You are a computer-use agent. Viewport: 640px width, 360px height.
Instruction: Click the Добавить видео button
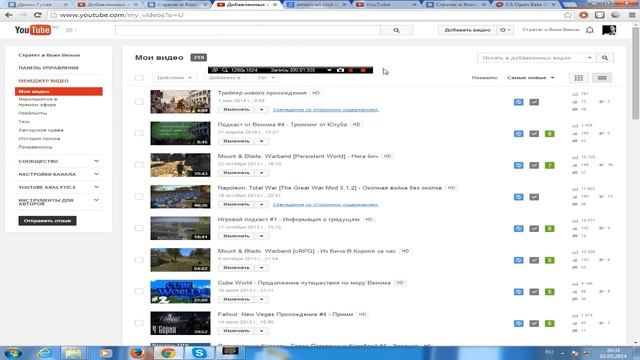467,30
